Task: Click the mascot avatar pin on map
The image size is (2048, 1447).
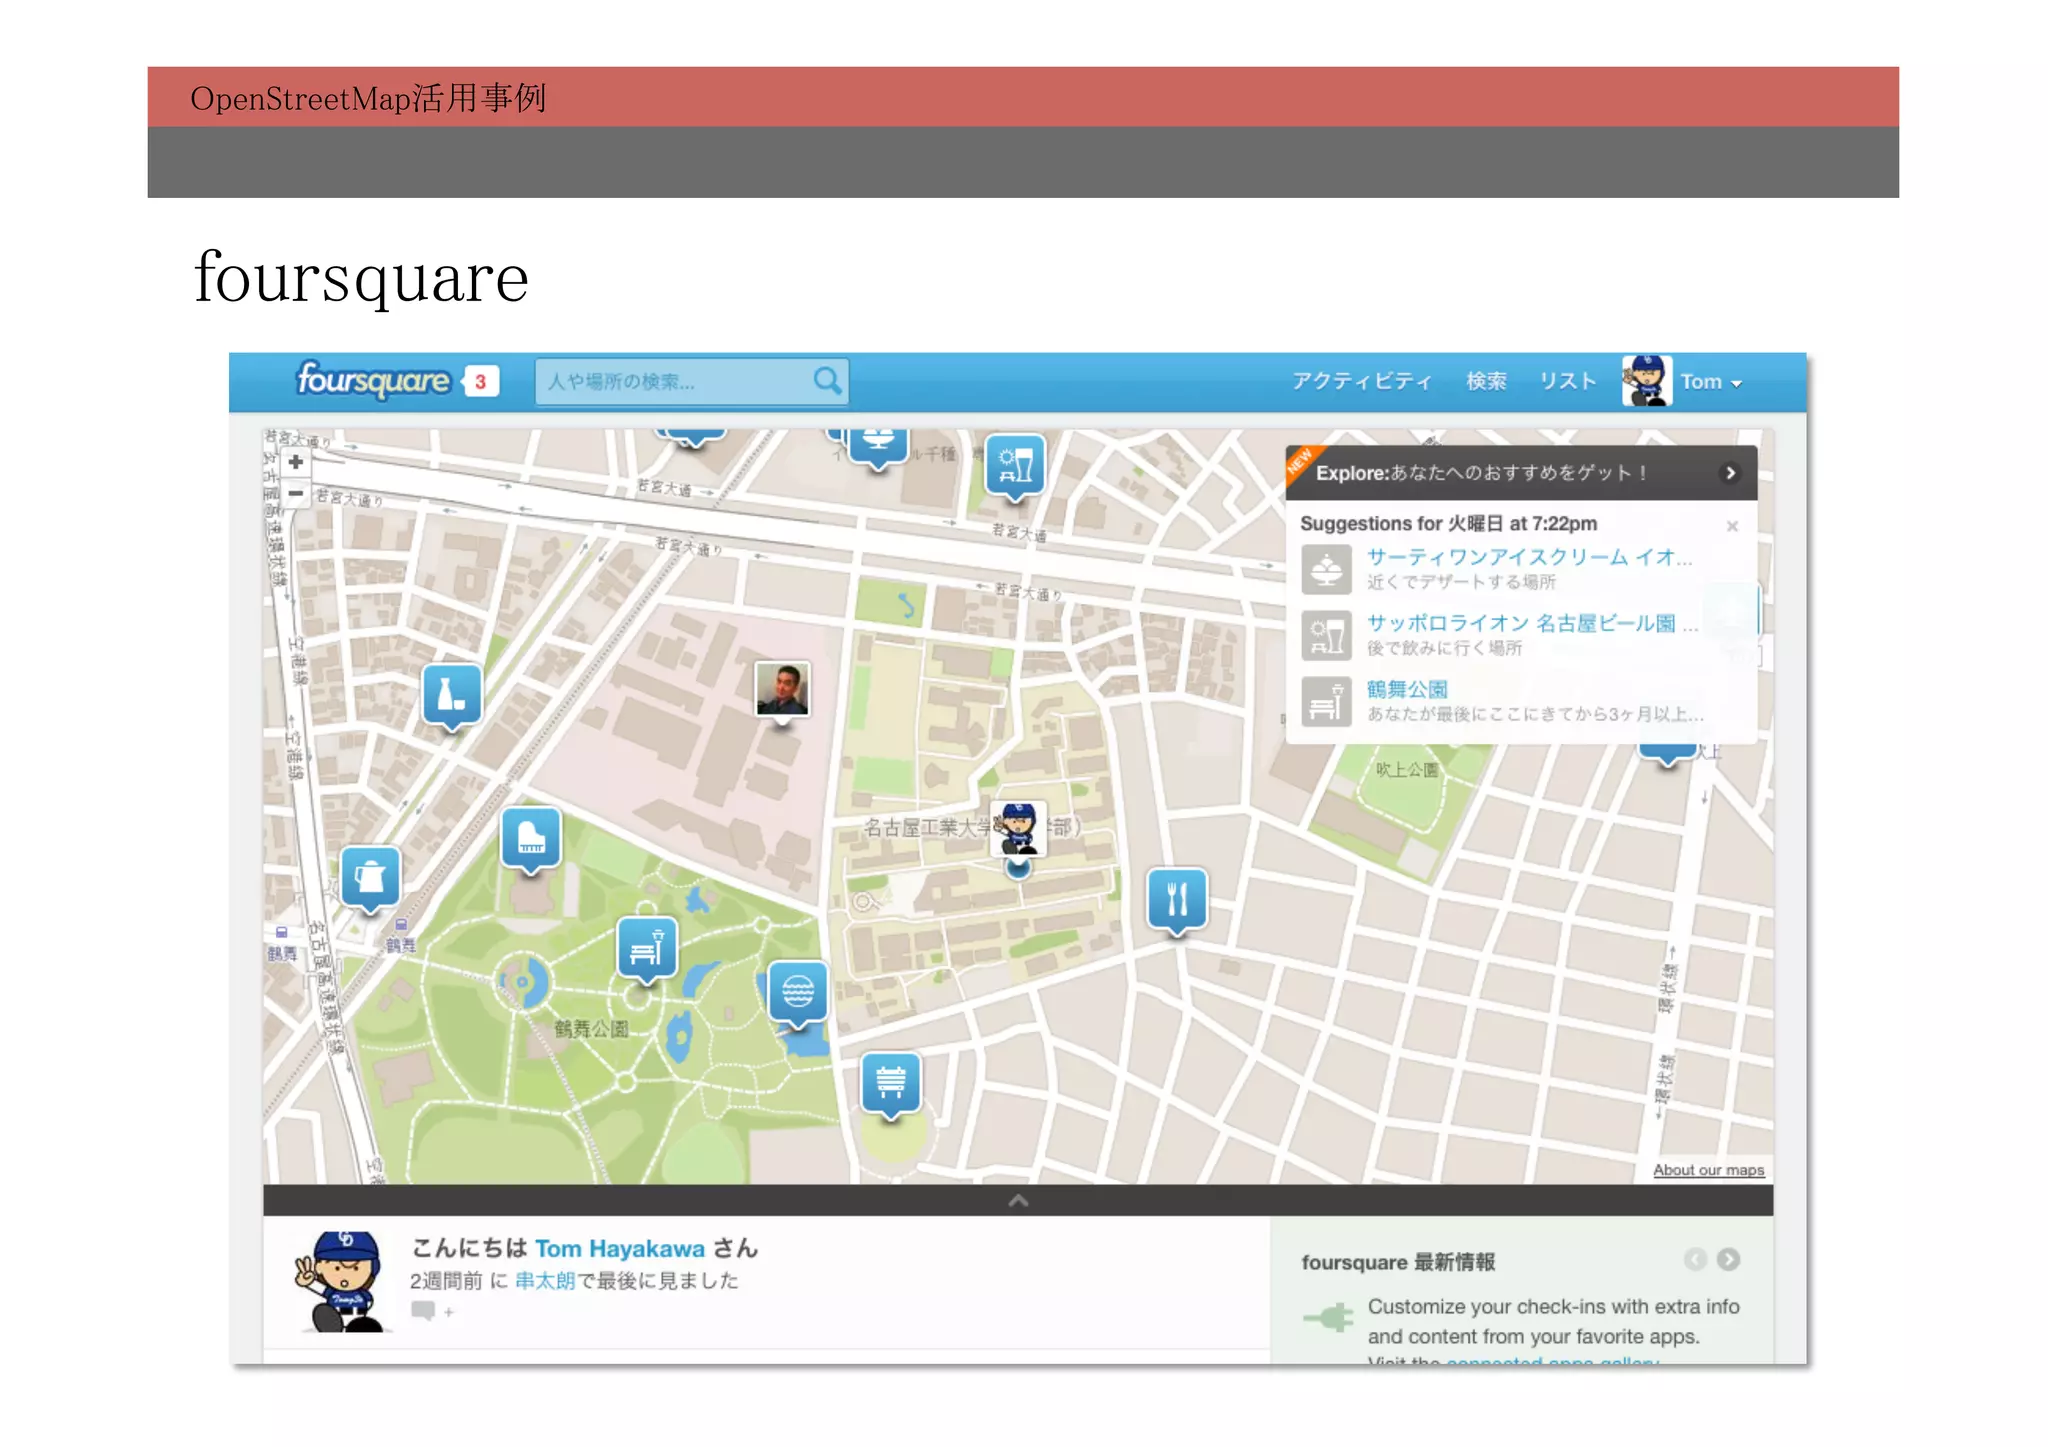Action: tap(1018, 830)
